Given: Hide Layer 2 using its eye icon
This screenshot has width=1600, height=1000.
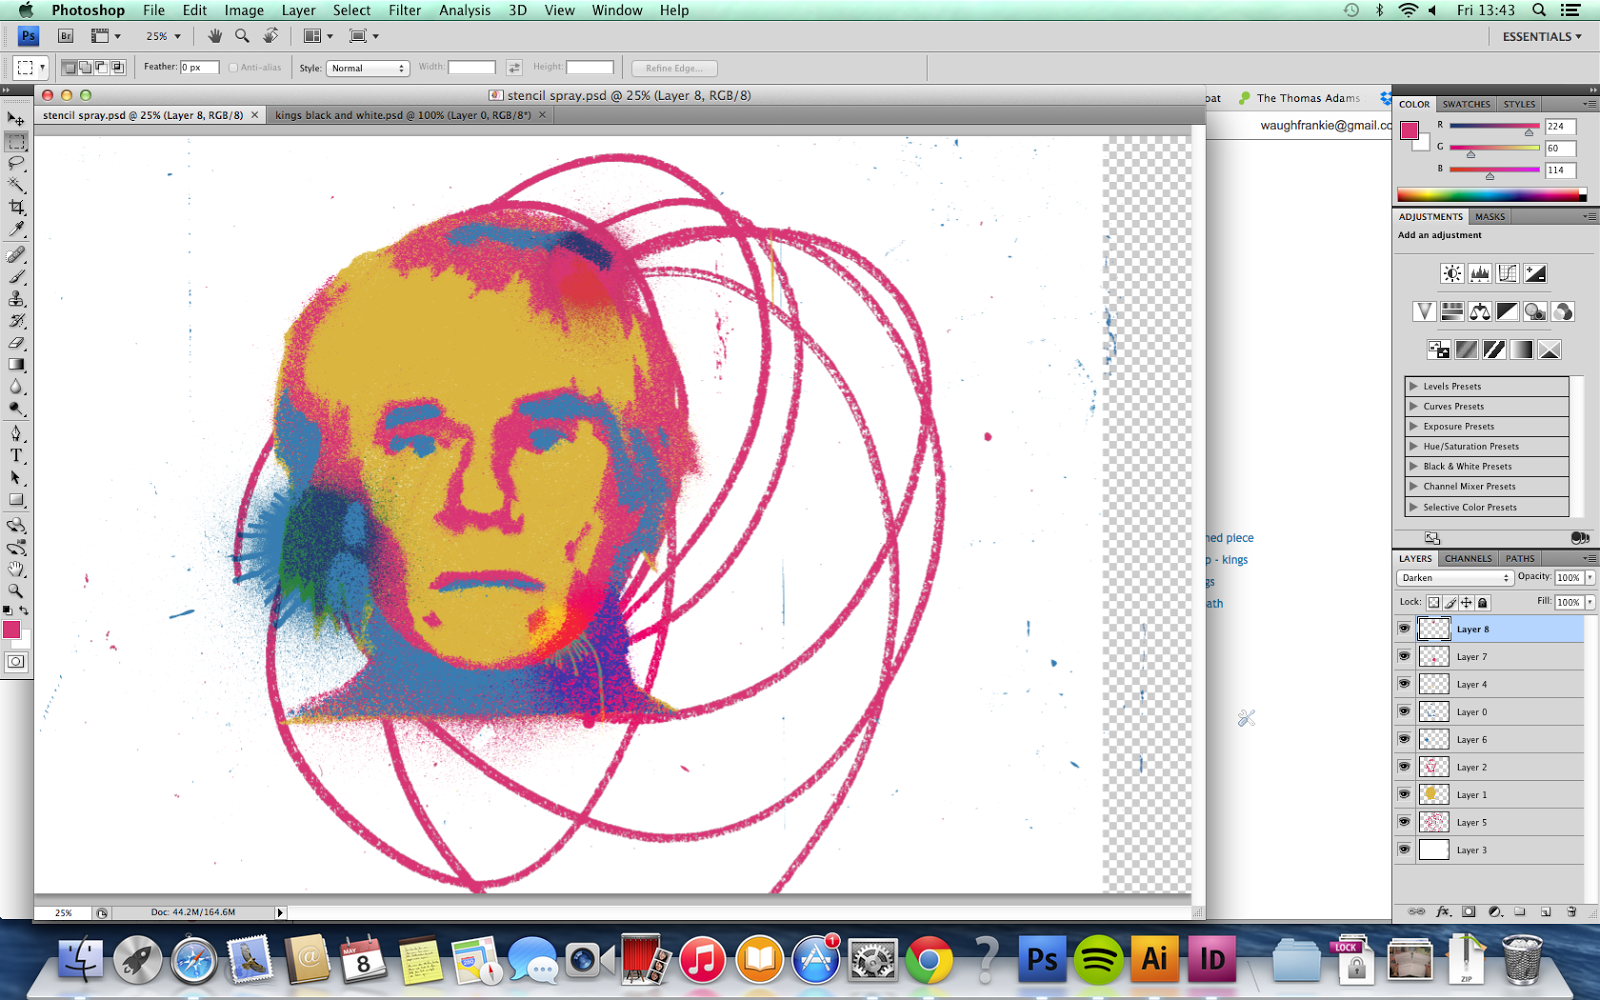Looking at the screenshot, I should click(1404, 766).
